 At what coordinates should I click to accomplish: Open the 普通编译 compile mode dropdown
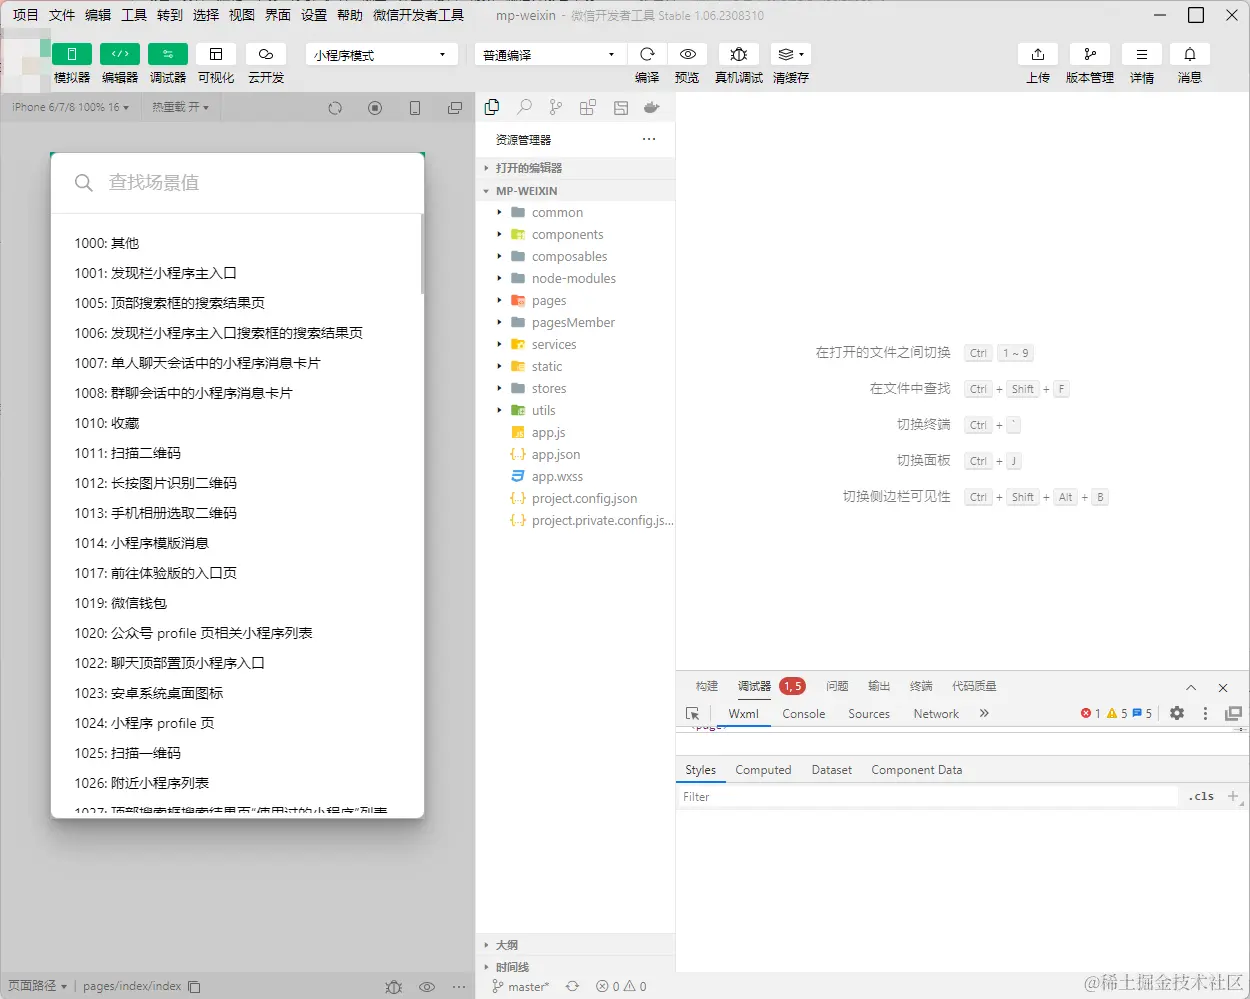coord(549,55)
